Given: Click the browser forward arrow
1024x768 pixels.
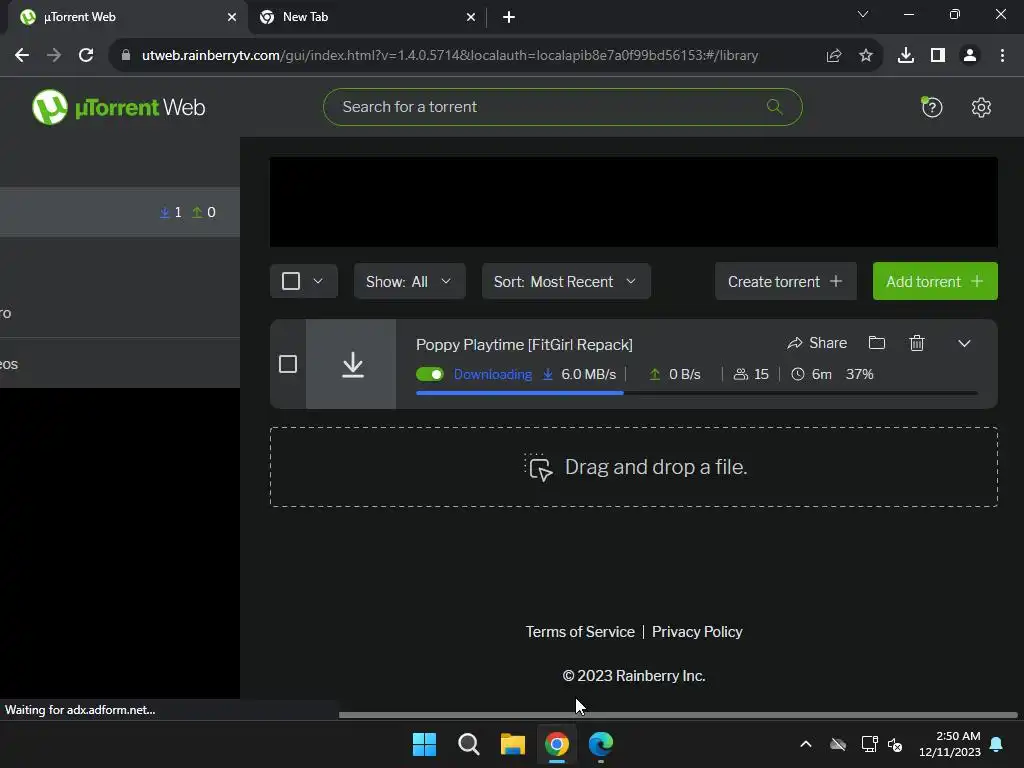Looking at the screenshot, I should click(54, 56).
